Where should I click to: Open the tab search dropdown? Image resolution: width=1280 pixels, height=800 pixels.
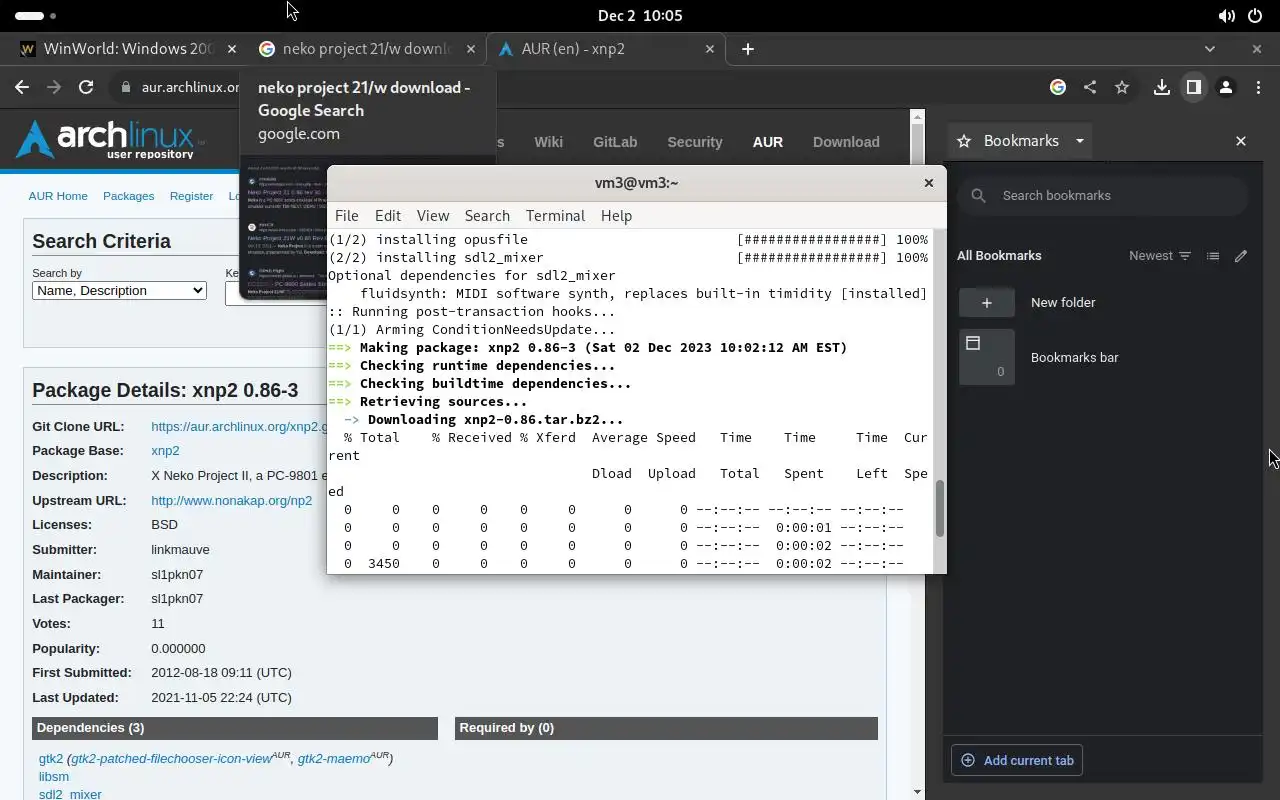point(1210,48)
